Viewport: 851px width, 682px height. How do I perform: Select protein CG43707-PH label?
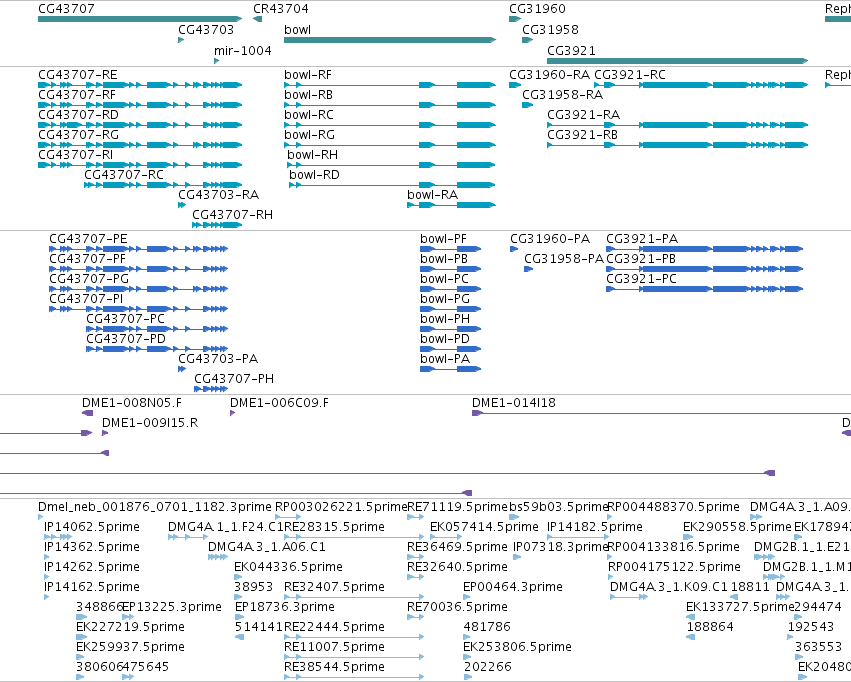click(234, 379)
